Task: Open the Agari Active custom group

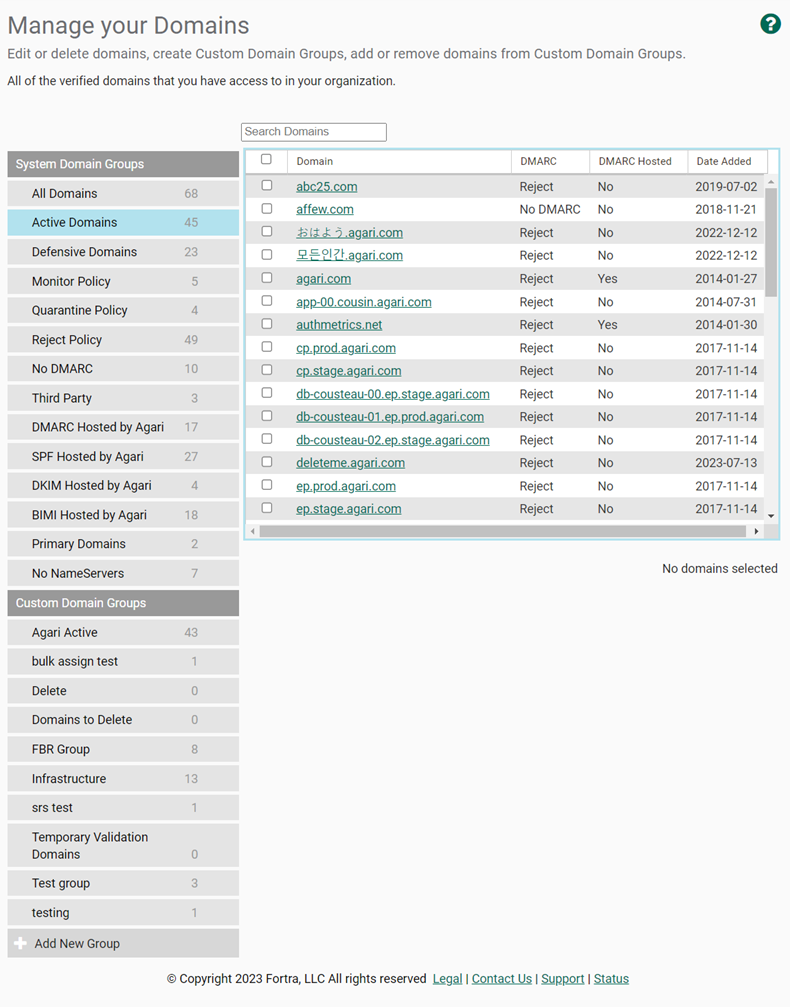Action: 123,633
